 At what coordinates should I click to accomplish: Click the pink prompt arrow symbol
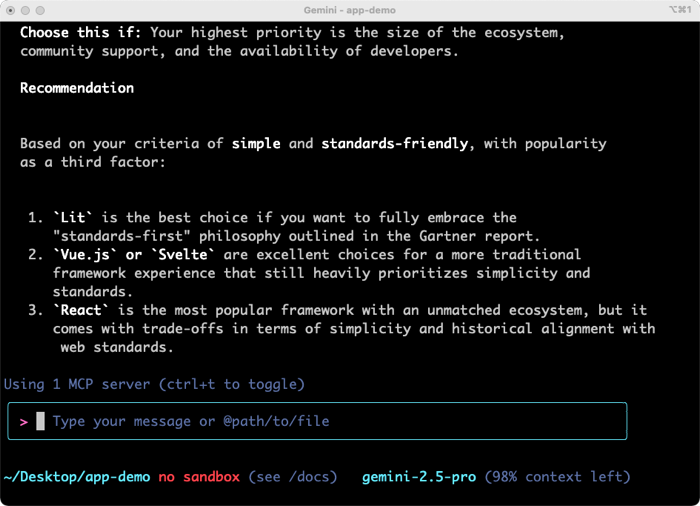[x=23, y=422]
